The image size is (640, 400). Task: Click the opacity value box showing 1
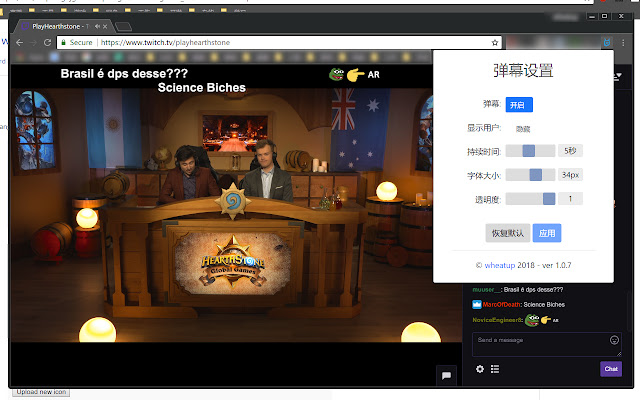tap(570, 199)
